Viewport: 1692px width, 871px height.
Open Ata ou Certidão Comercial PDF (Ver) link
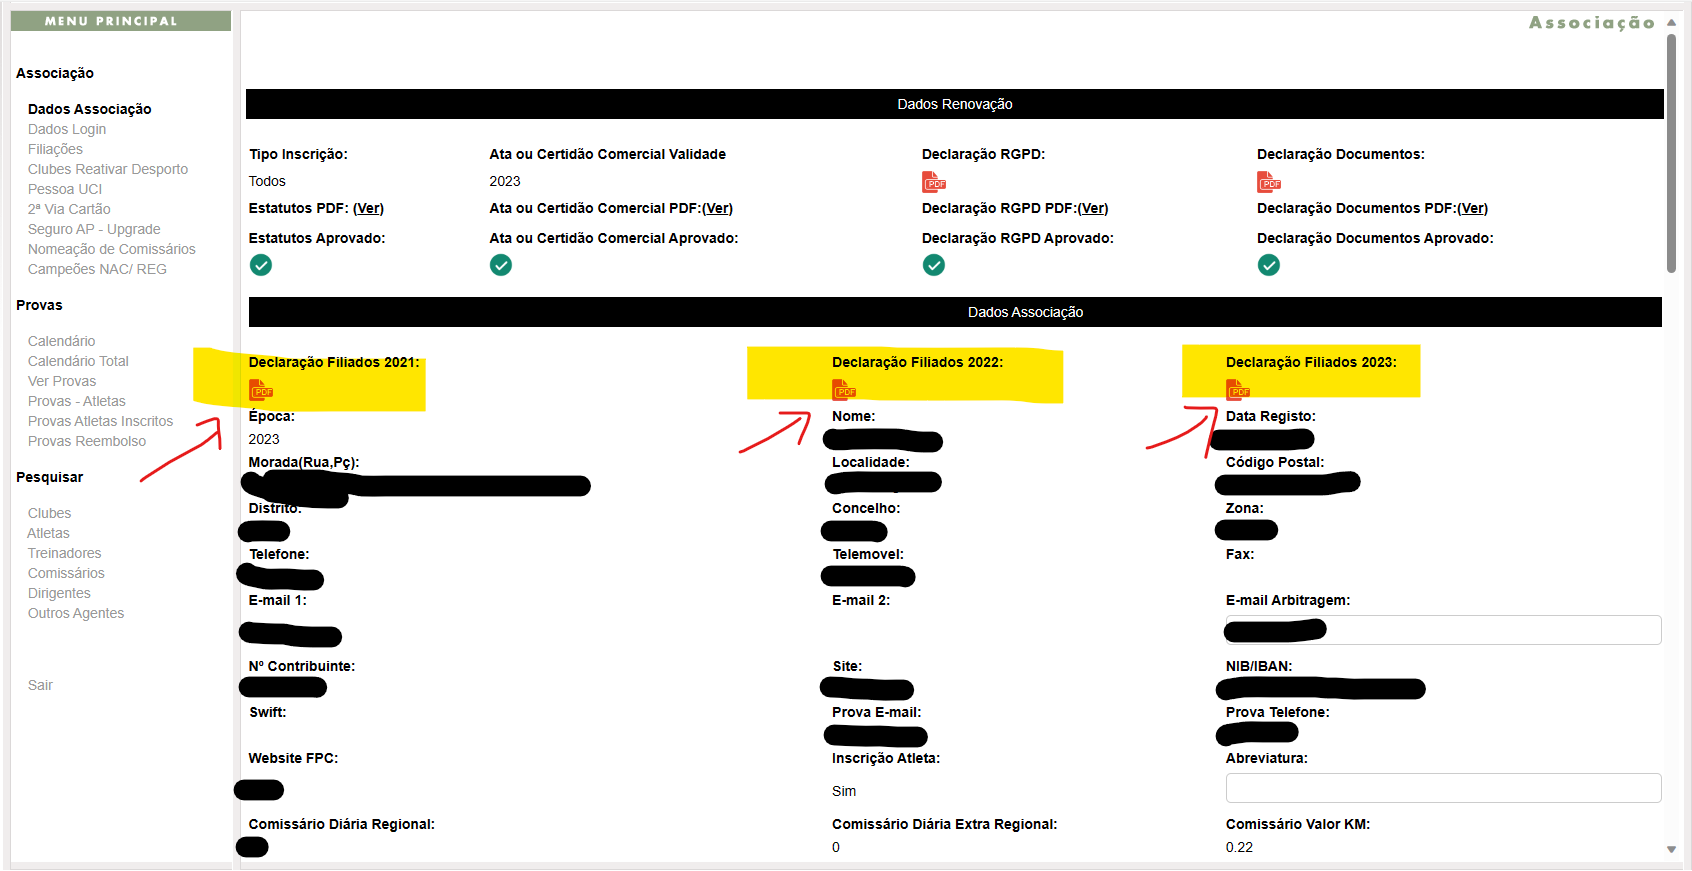coord(717,208)
